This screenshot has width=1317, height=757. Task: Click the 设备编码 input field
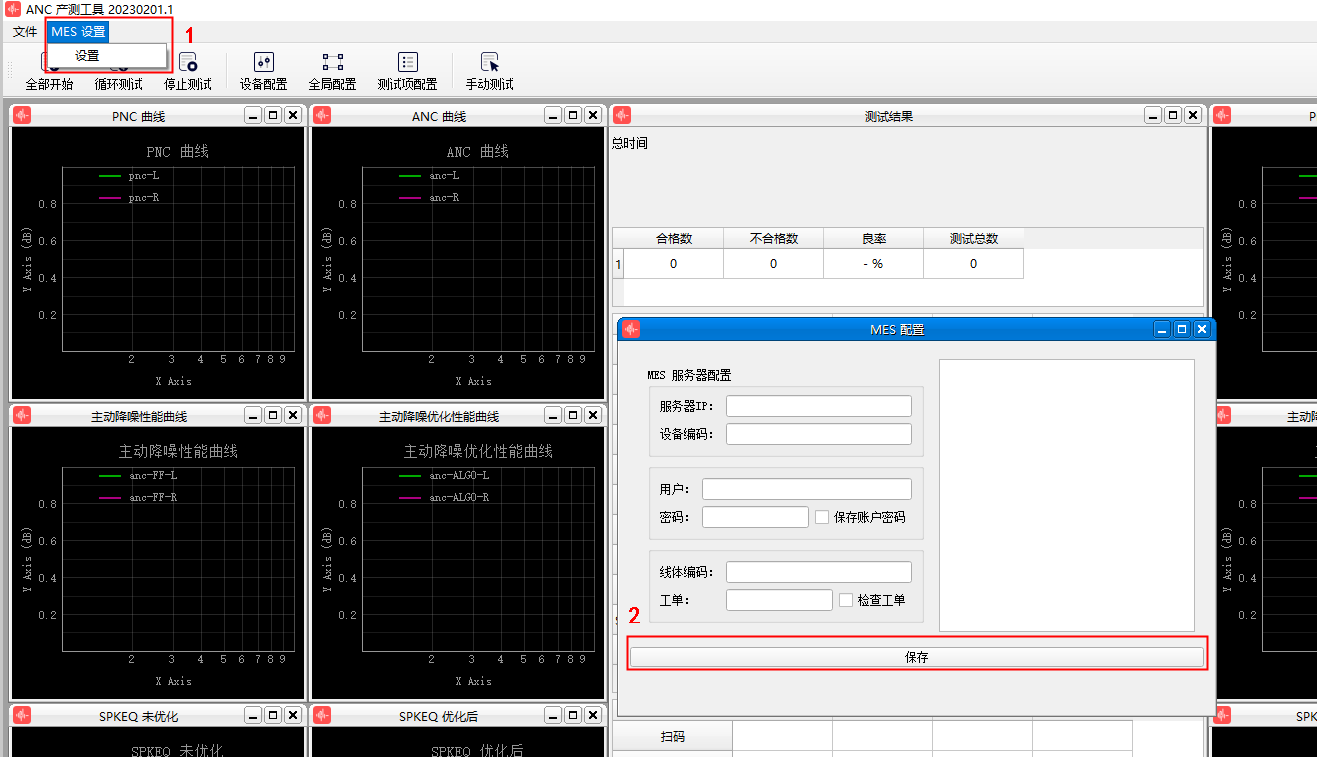click(819, 434)
